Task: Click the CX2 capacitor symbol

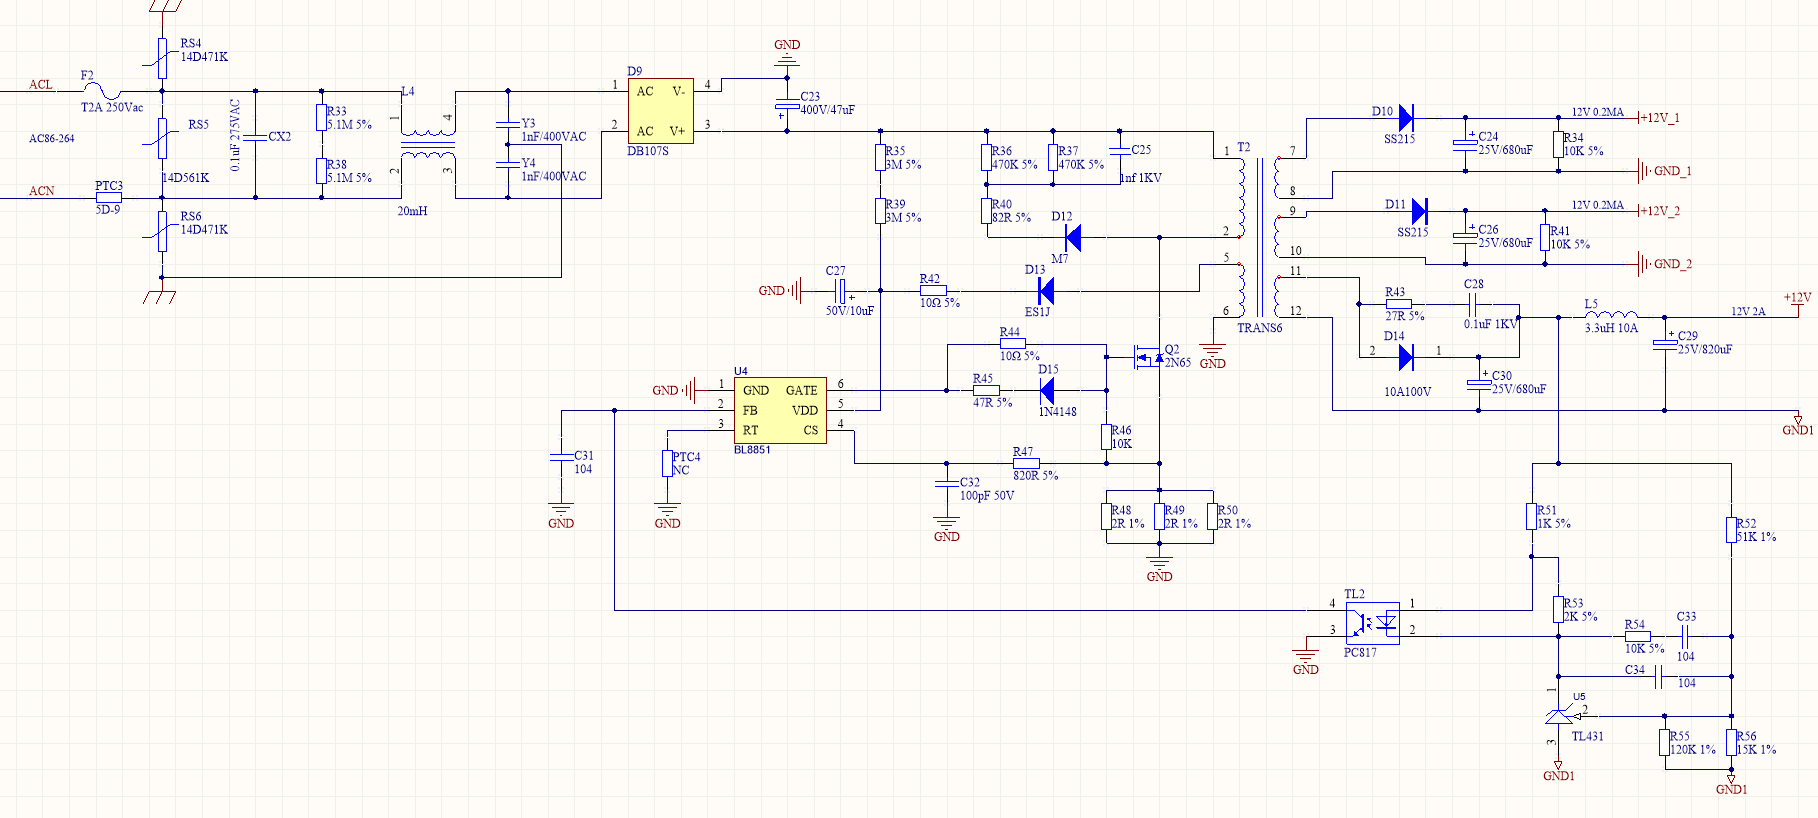Action: click(x=255, y=137)
